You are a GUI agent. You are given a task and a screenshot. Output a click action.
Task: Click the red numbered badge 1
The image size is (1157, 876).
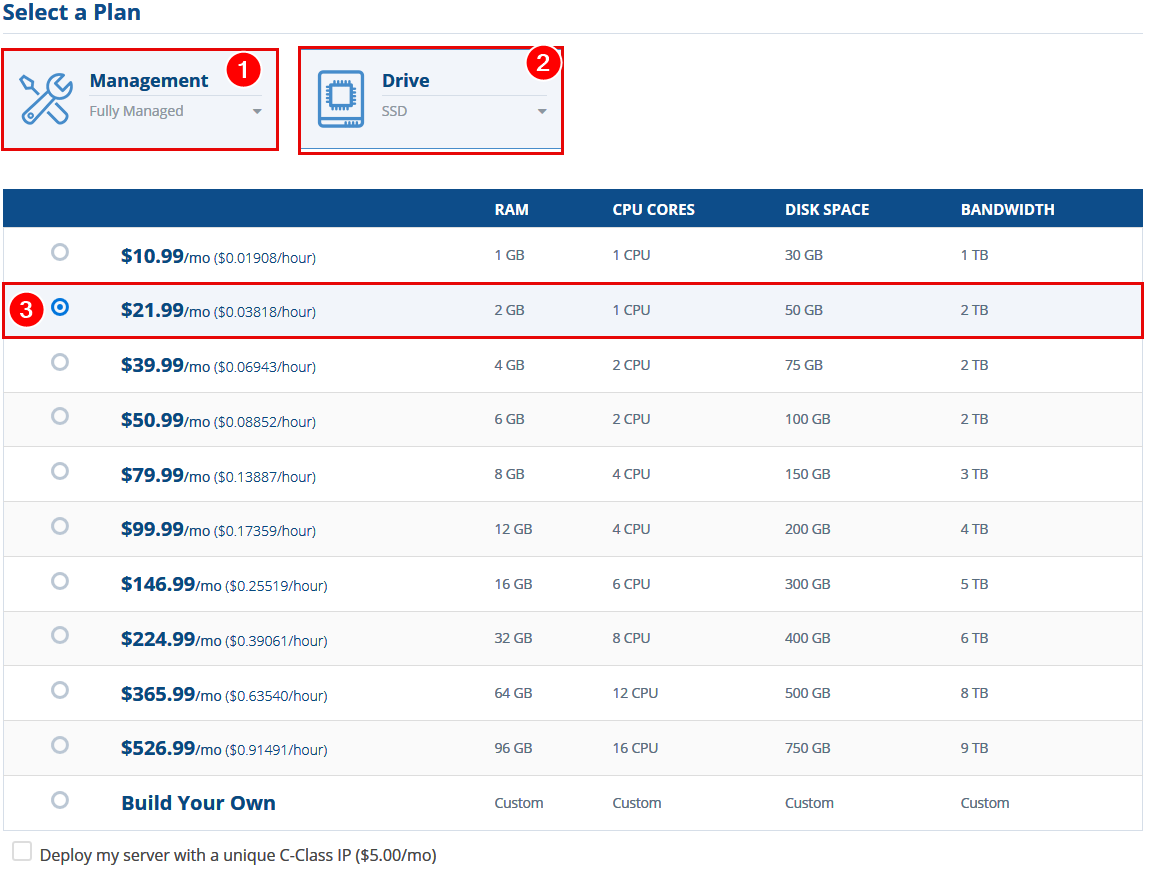244,70
